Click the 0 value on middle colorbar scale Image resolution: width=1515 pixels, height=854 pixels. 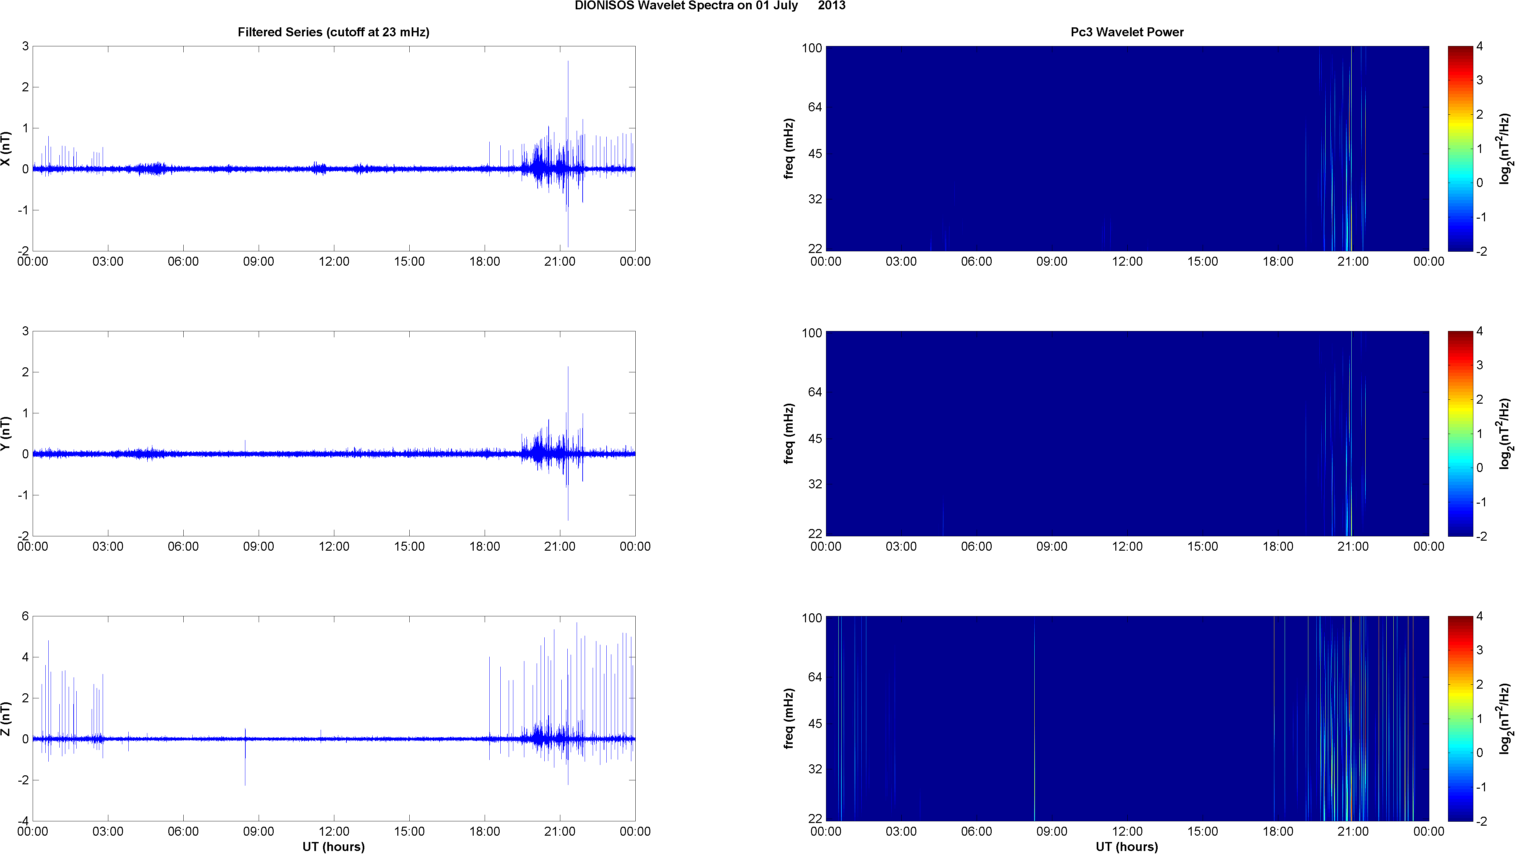tap(1480, 468)
